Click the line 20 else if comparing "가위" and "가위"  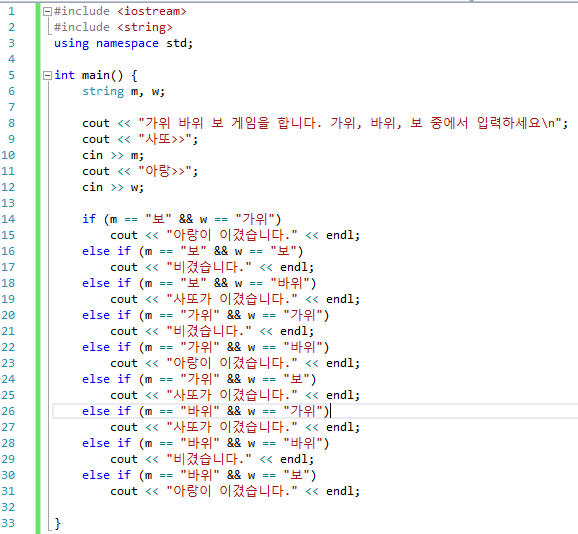(x=205, y=315)
